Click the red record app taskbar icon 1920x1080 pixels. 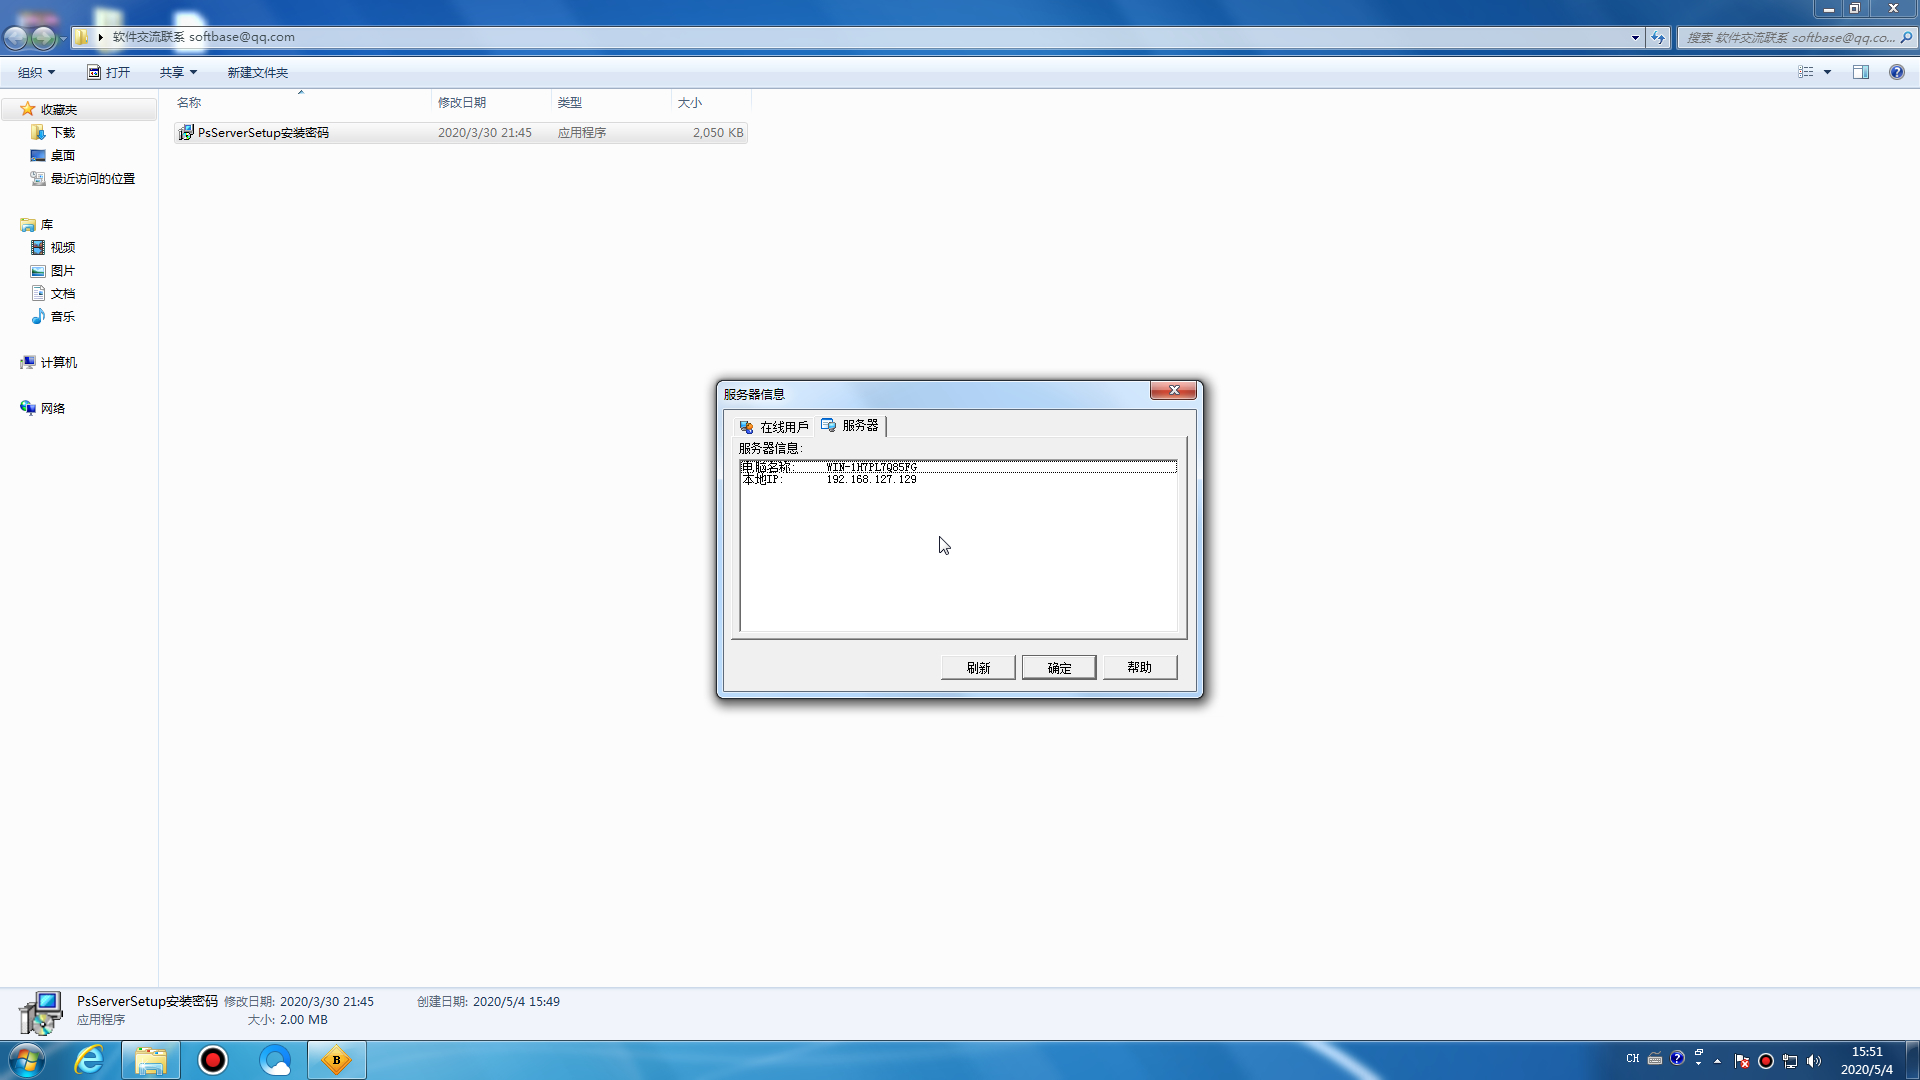coord(213,1060)
